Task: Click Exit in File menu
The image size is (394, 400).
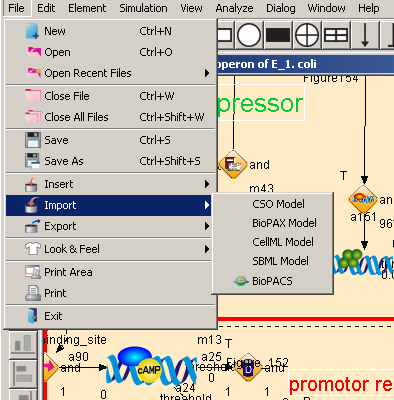Action: 109,316
